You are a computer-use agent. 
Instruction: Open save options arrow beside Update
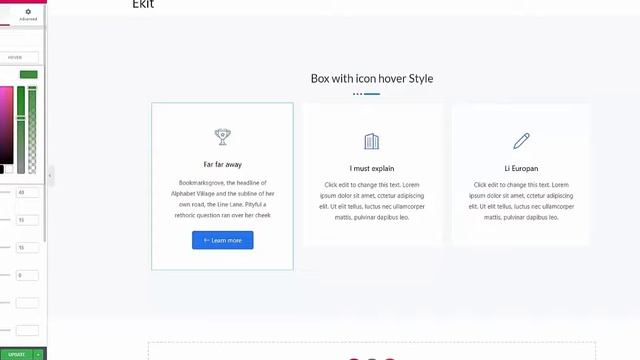(x=38, y=354)
